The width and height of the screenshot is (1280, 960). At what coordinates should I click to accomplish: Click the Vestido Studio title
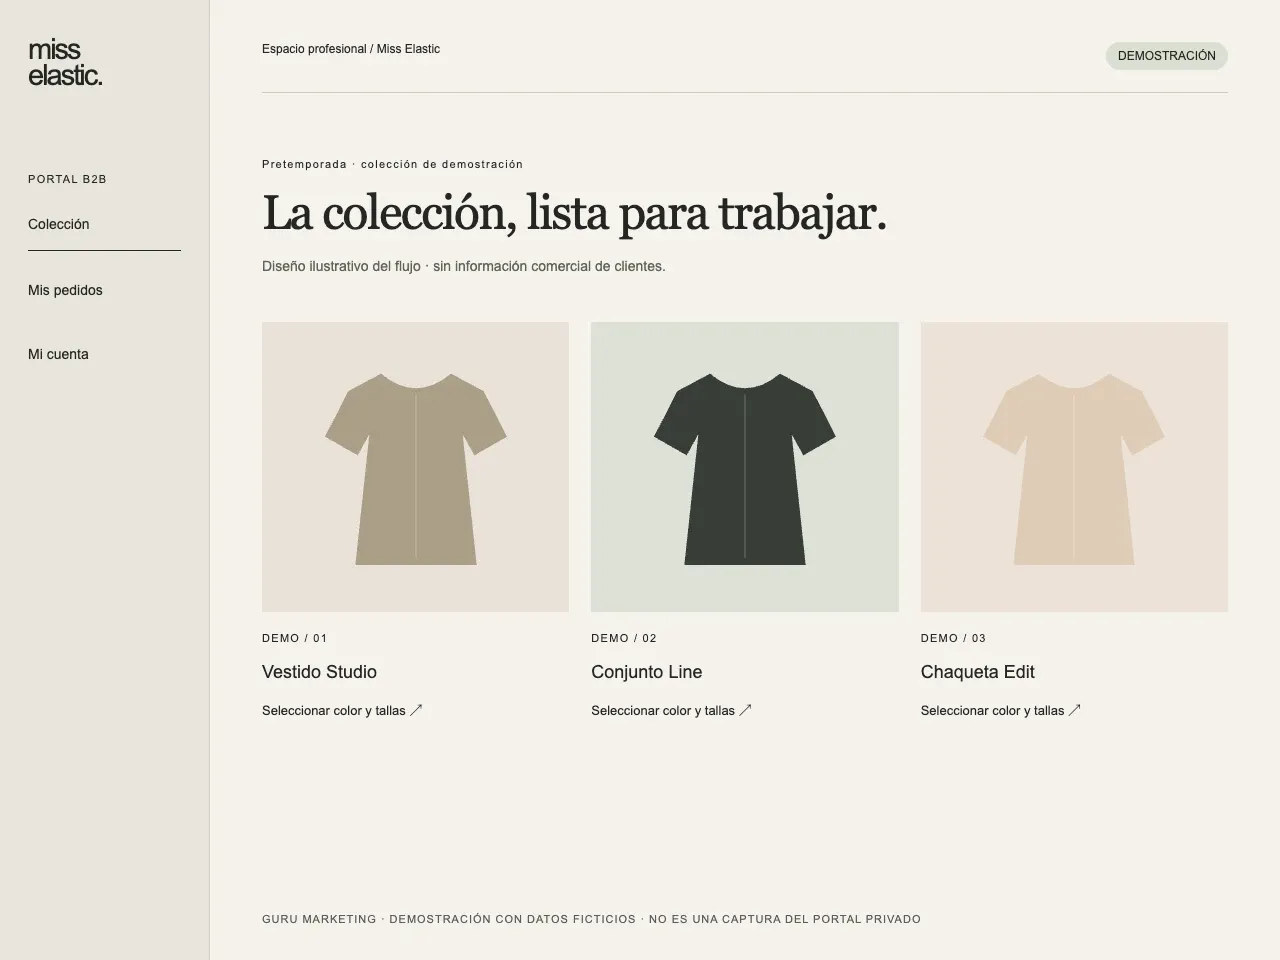point(319,672)
